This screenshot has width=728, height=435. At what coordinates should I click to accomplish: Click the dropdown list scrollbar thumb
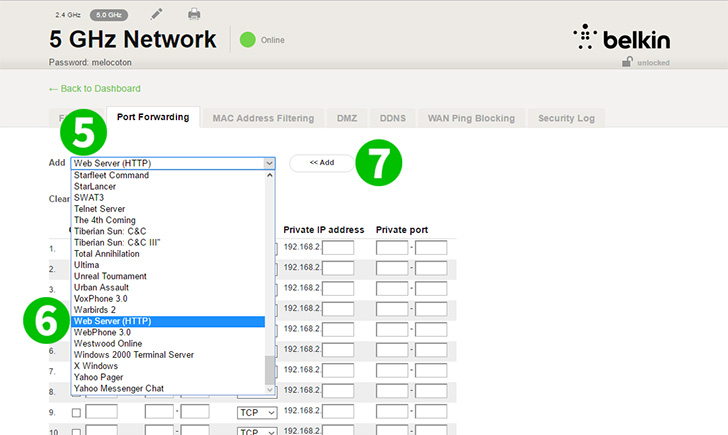click(x=269, y=370)
